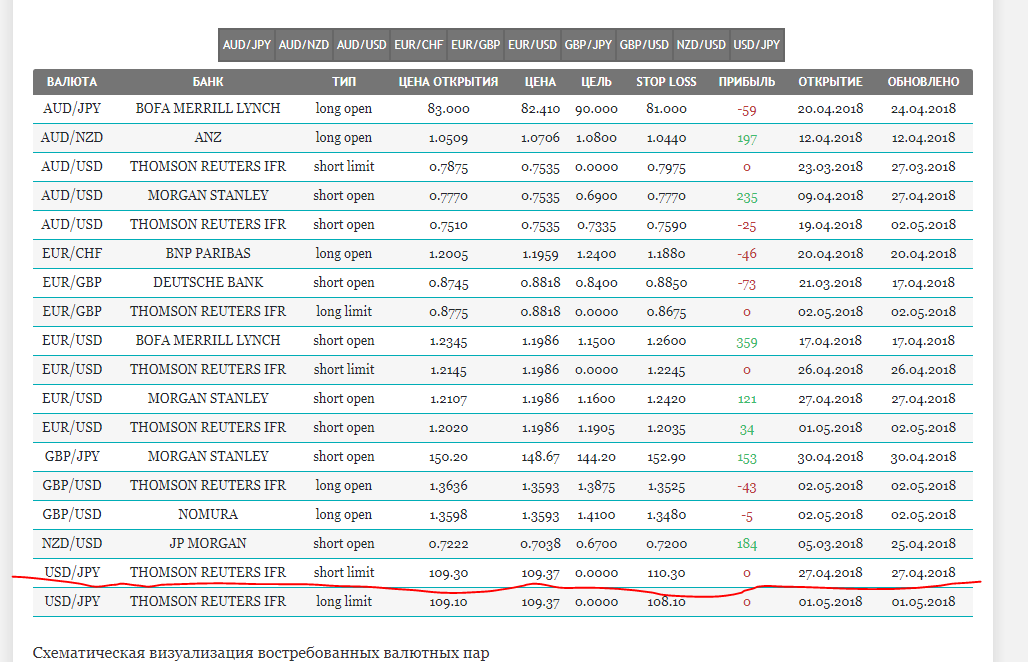Select the AUD/NZD currency pair tab
The height and width of the screenshot is (662, 1028).
click(x=304, y=45)
